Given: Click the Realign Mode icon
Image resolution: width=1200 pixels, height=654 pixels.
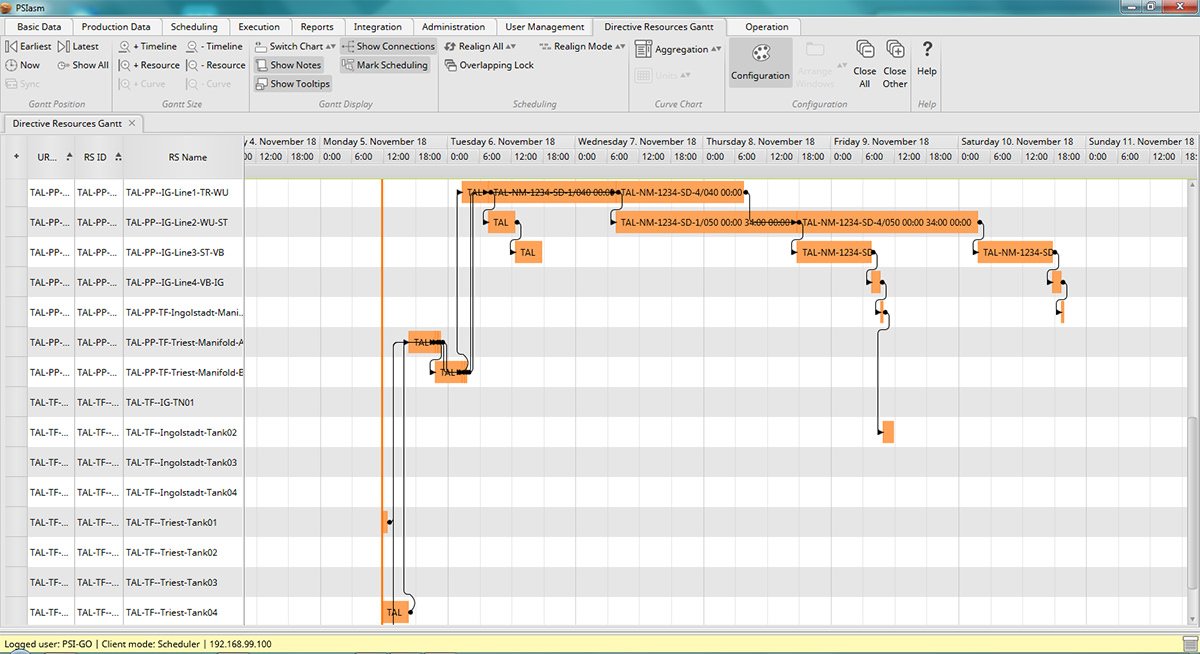Looking at the screenshot, I should pos(545,46).
